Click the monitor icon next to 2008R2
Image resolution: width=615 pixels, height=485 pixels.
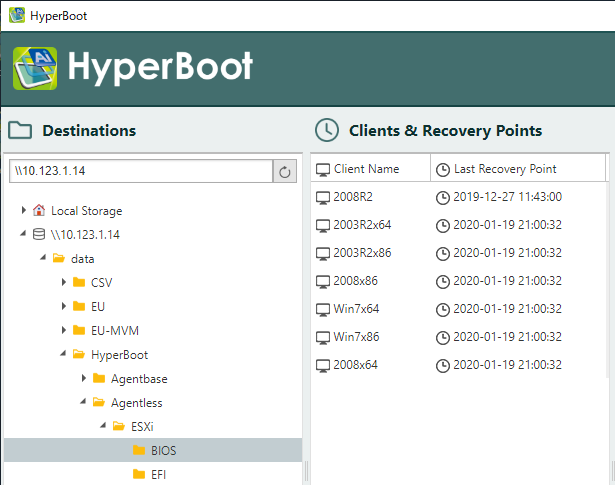point(323,197)
